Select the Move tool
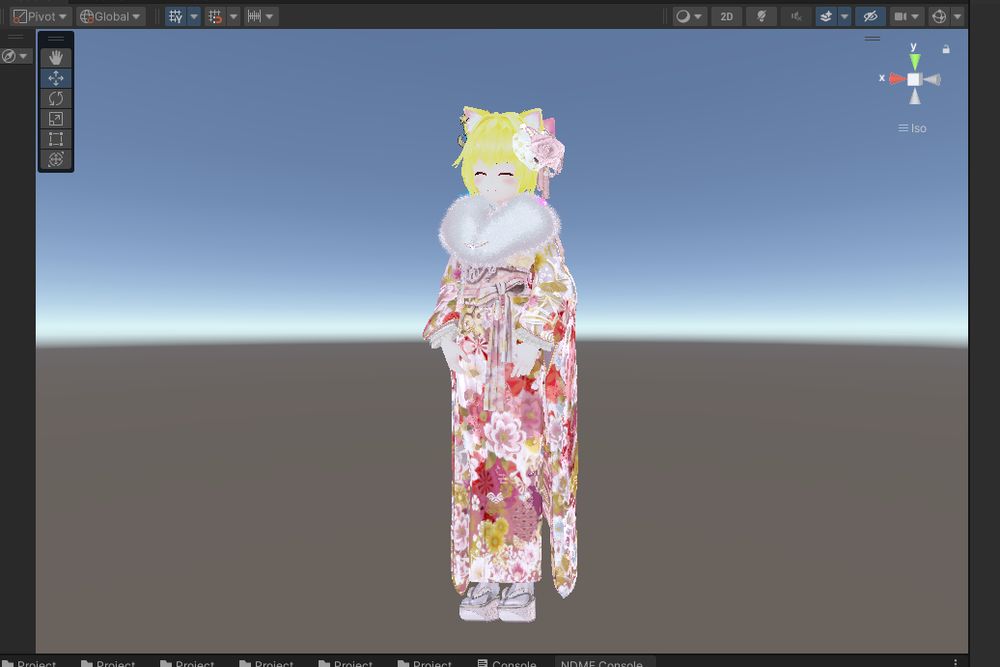Image resolution: width=1000 pixels, height=667 pixels. 55,78
